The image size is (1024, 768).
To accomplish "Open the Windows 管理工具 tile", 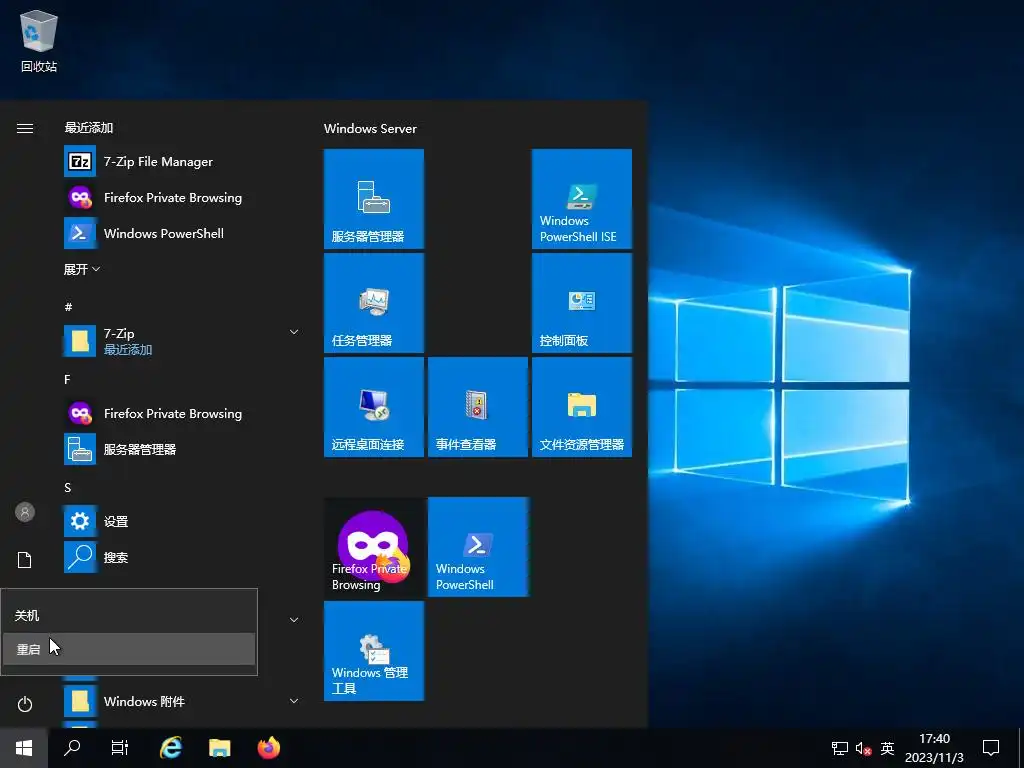I will pyautogui.click(x=374, y=651).
